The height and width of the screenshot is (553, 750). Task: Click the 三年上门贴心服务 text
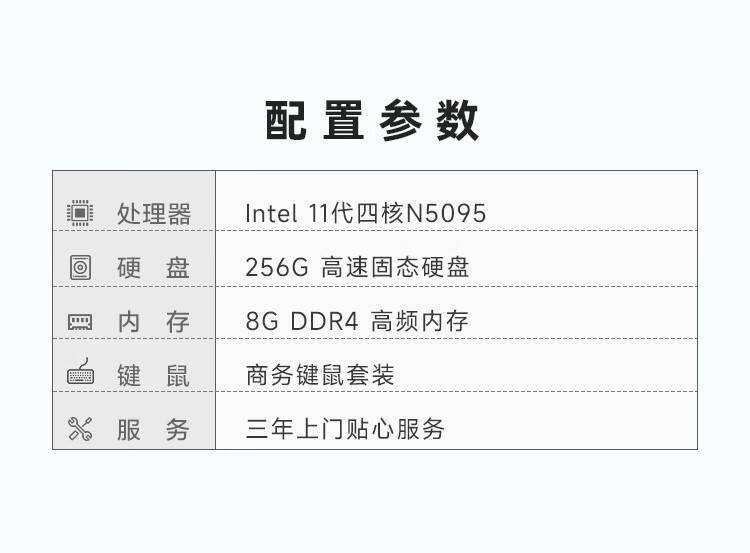tap(345, 430)
